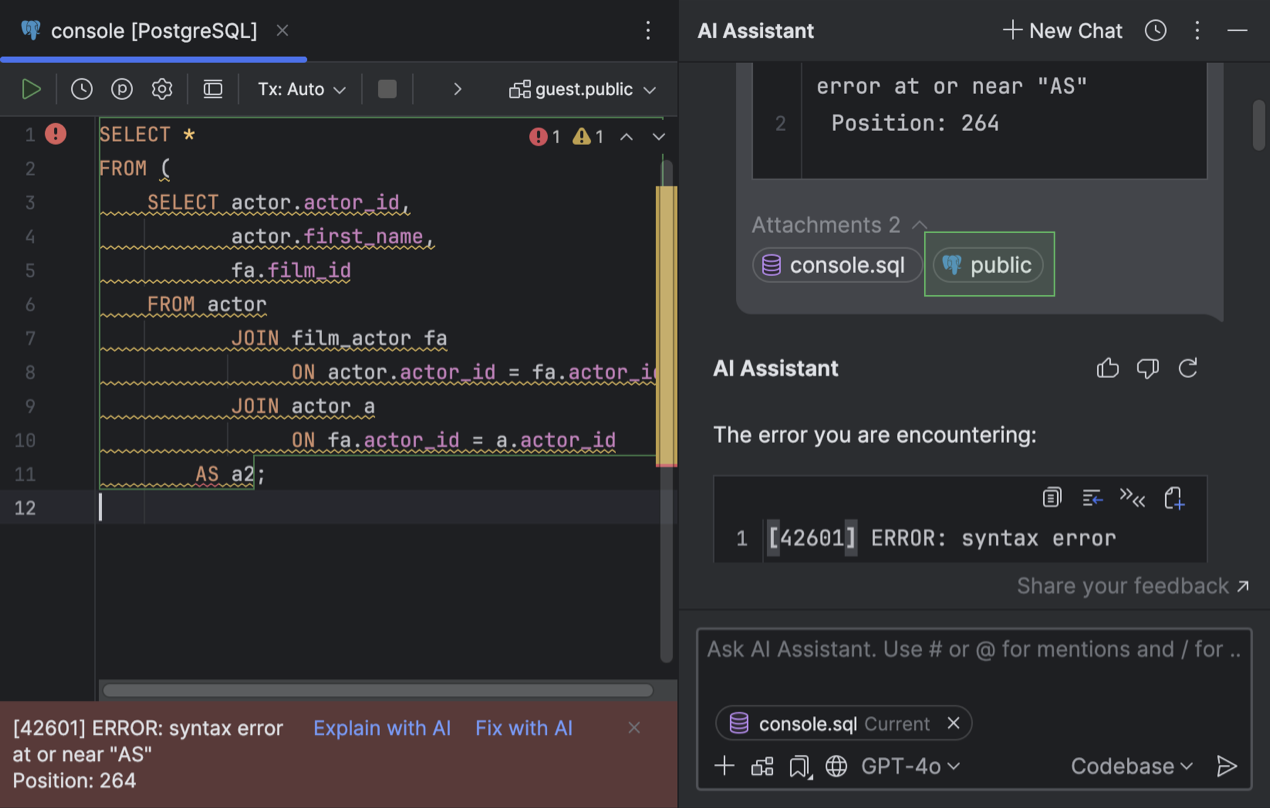
Task: Open the Tx: Auto transaction mode dropdown
Action: [x=299, y=88]
